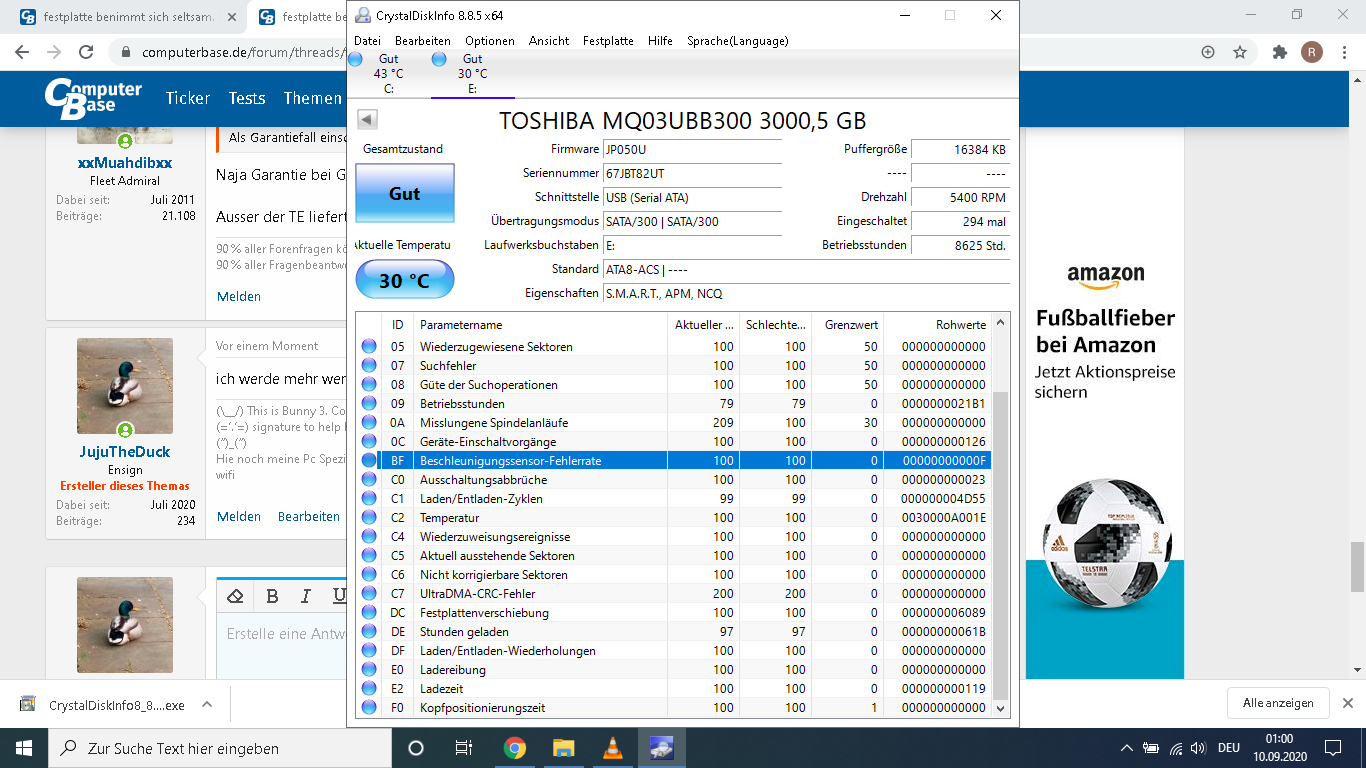
Task: Click the CrystalDiskInfo title bar app icon
Action: [x=362, y=15]
